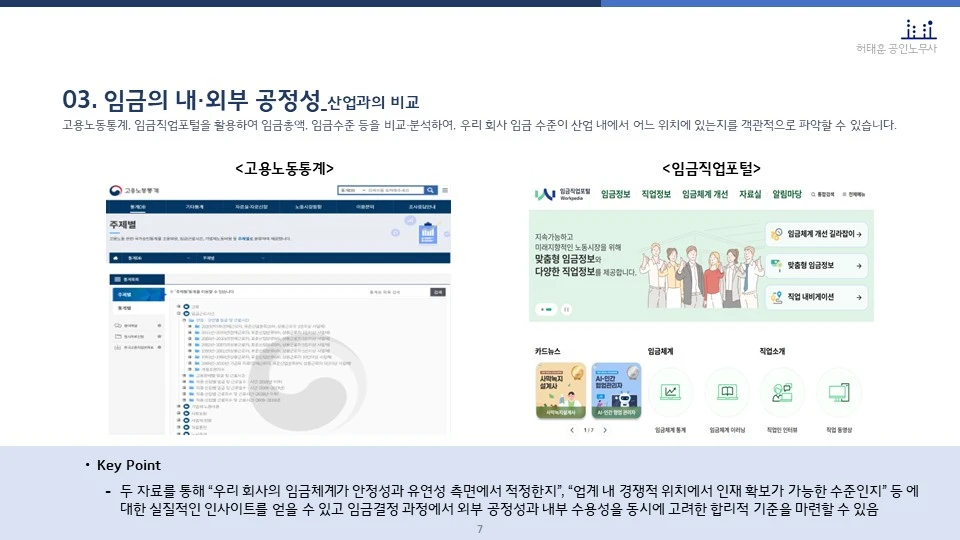Click the clipboard chart illustration in 주제별 banner
Viewport: 960px width, 540px height.
pyautogui.click(x=427, y=233)
